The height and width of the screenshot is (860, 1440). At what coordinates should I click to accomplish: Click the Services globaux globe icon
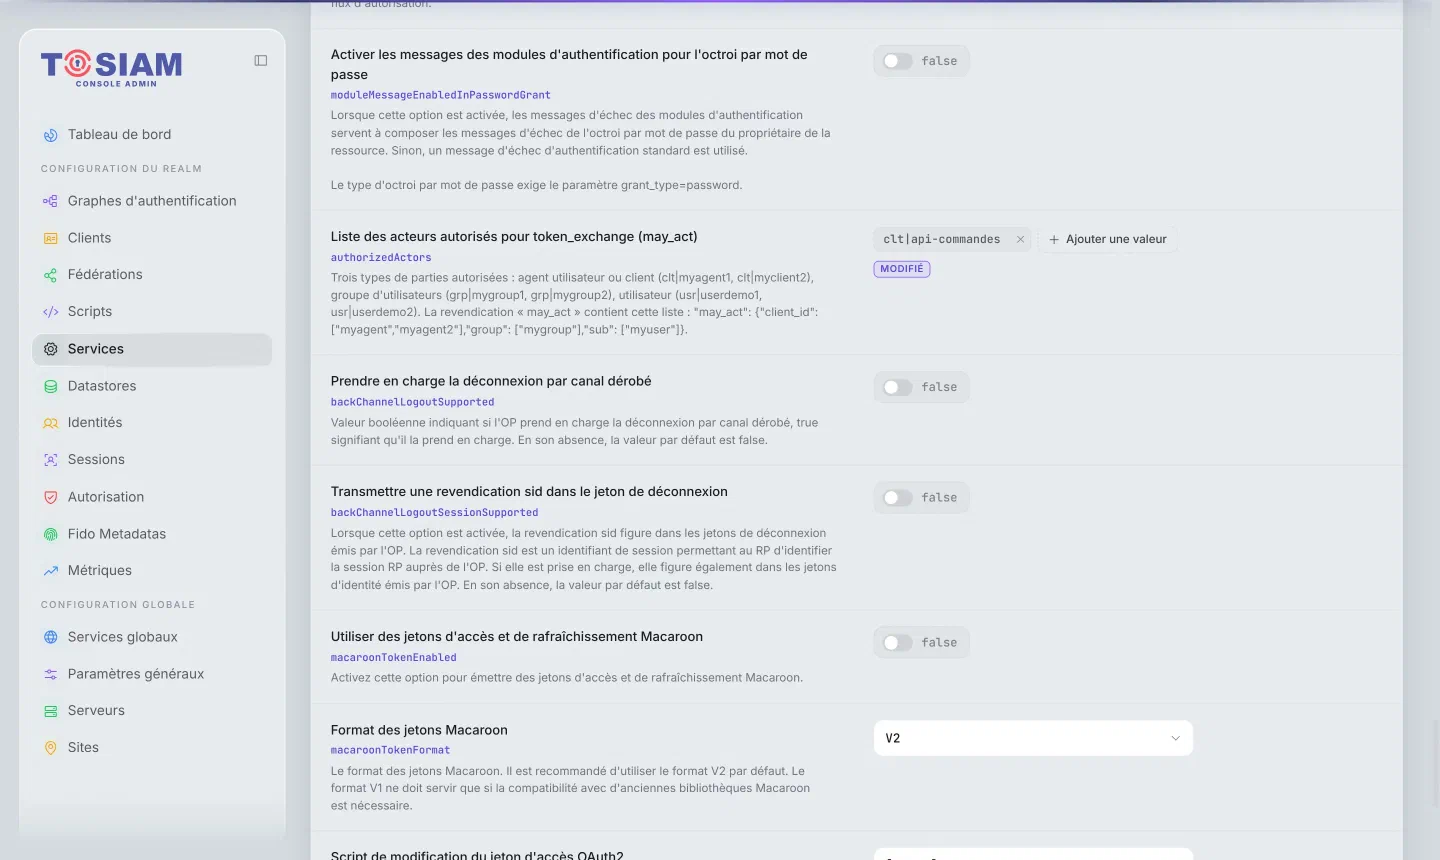tap(50, 637)
